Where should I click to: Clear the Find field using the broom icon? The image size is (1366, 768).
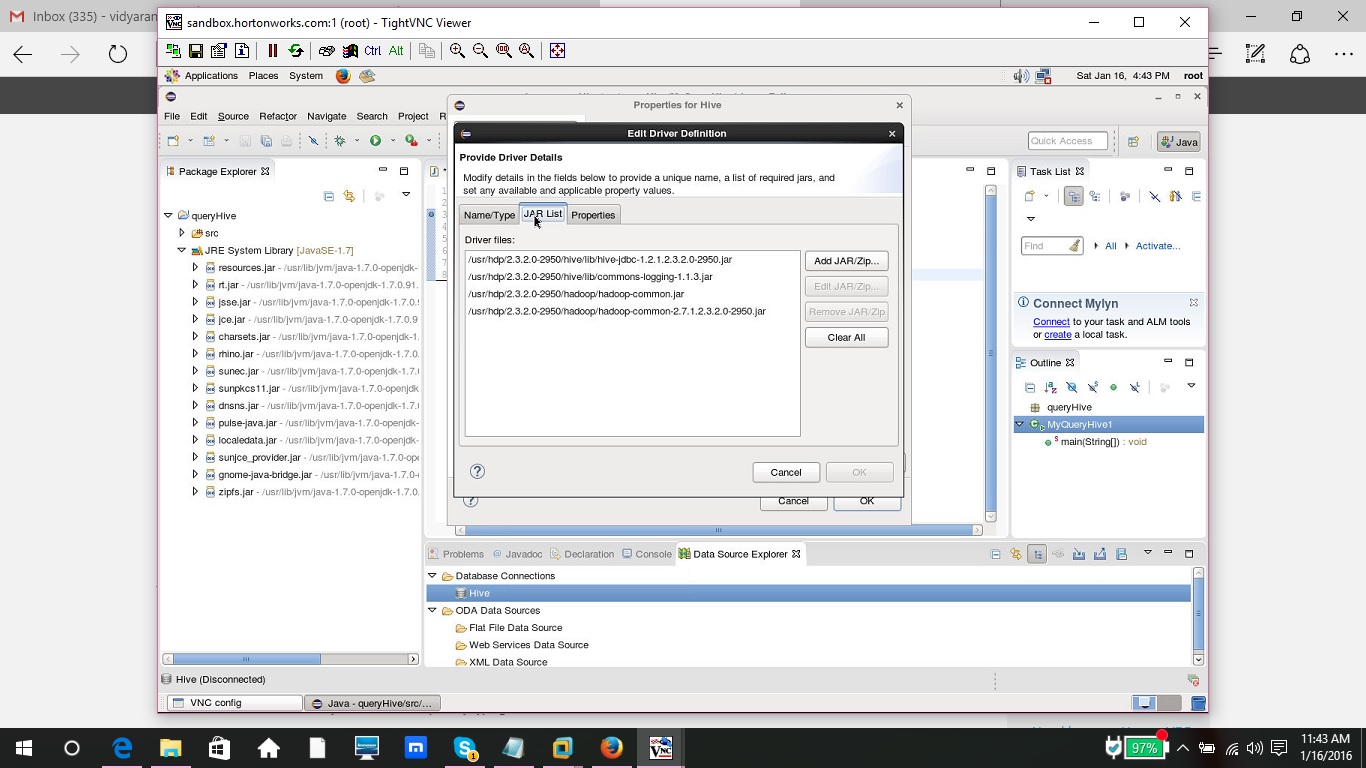1075,246
